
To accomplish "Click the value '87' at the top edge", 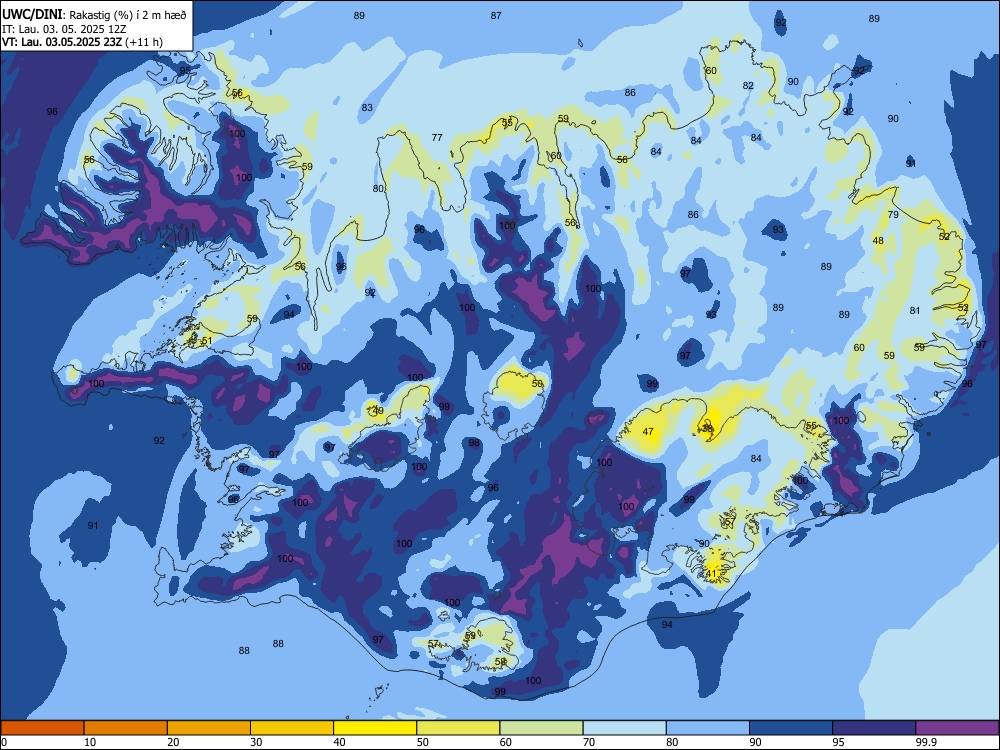I will (496, 15).
